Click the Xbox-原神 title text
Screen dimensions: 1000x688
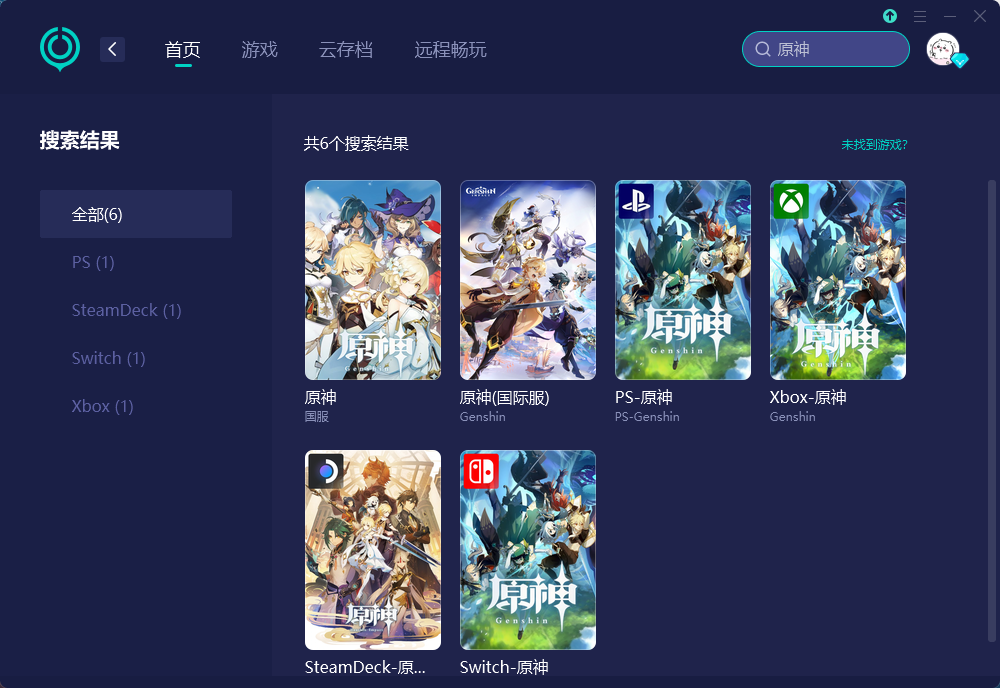point(808,397)
